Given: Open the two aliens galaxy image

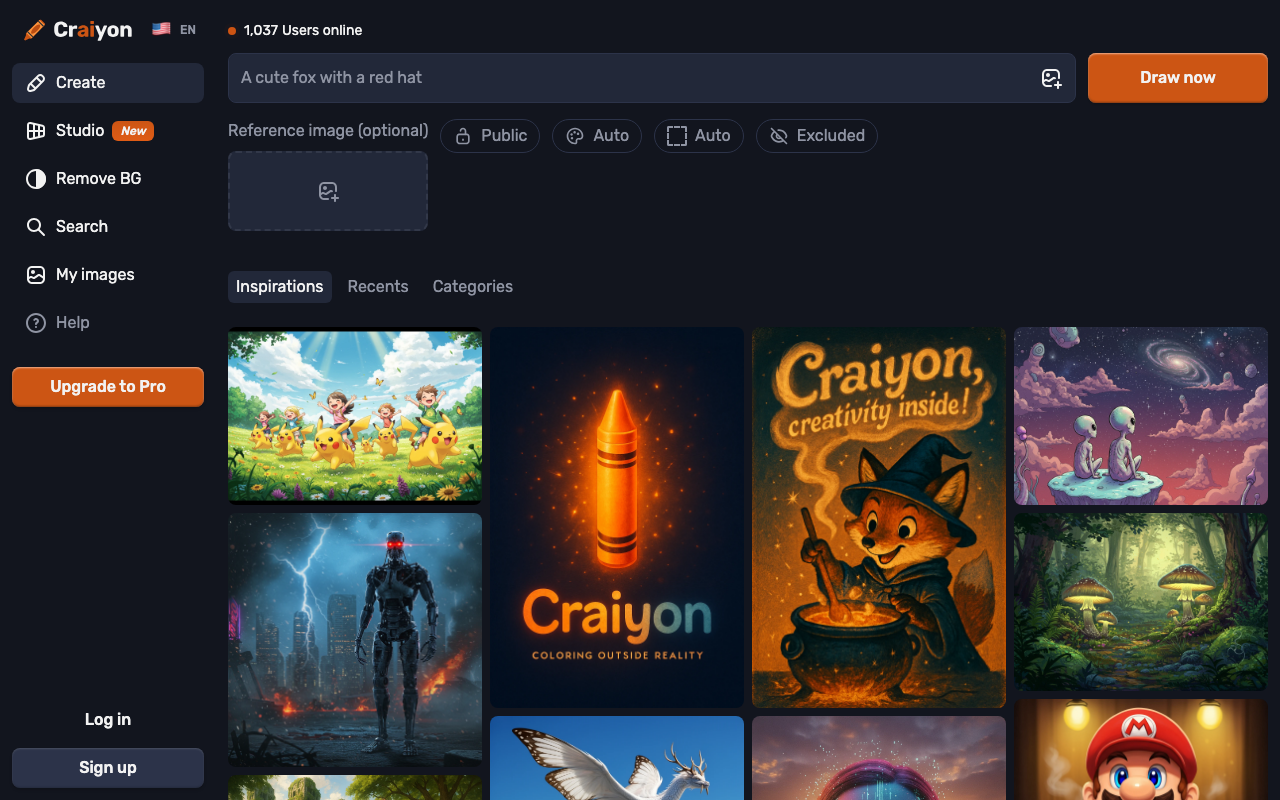Looking at the screenshot, I should (x=1141, y=416).
